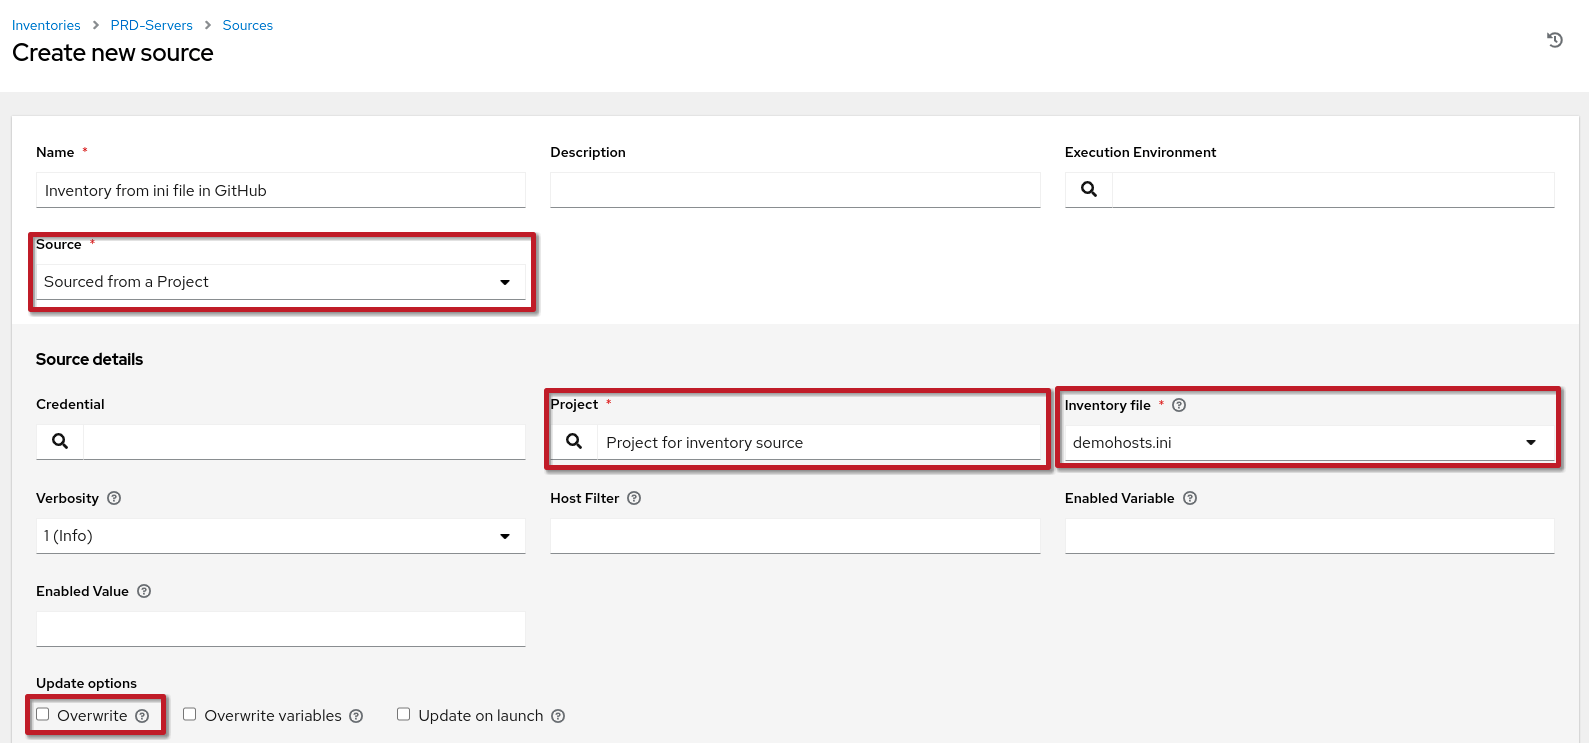Toggle the Update on launch checkbox
Screen dimensions: 1589x743
(x=404, y=714)
